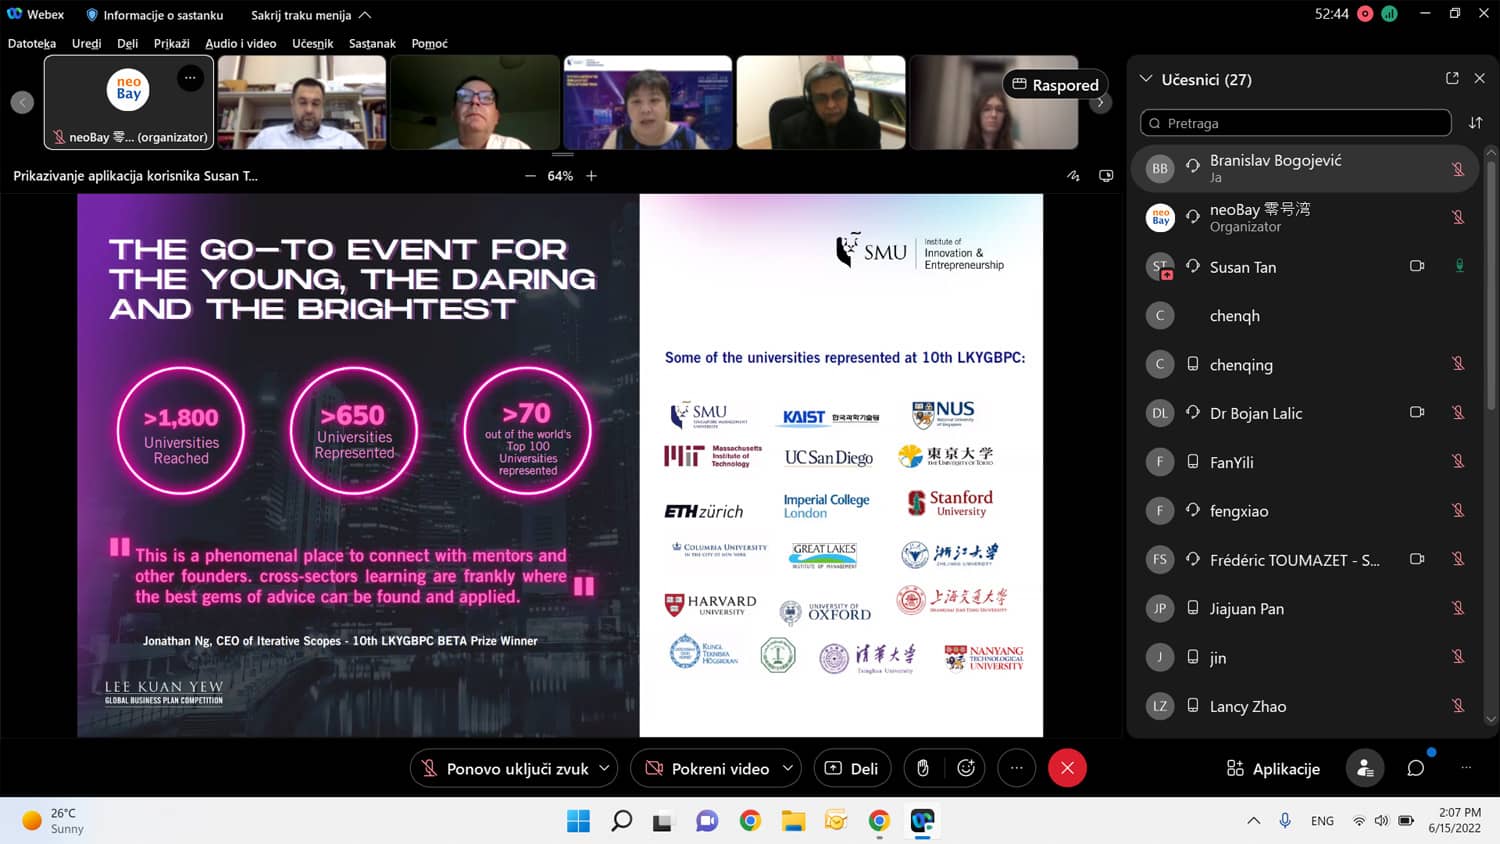
Task: Click the taskbar search icon
Action: [621, 821]
